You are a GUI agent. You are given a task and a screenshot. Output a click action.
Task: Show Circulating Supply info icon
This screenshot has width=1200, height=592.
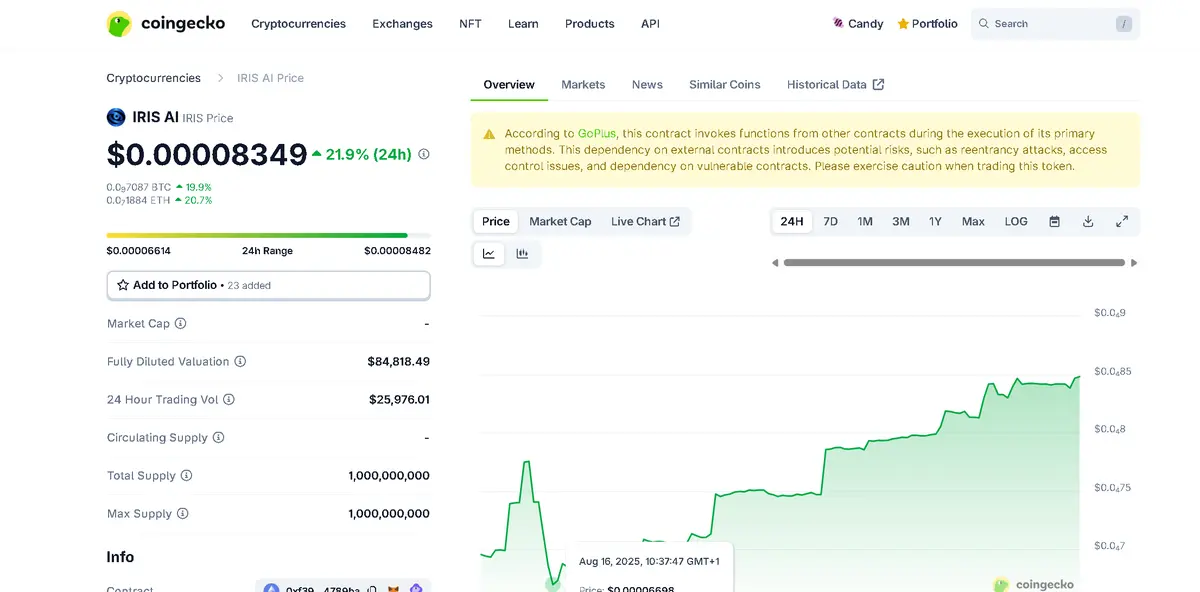coord(219,437)
